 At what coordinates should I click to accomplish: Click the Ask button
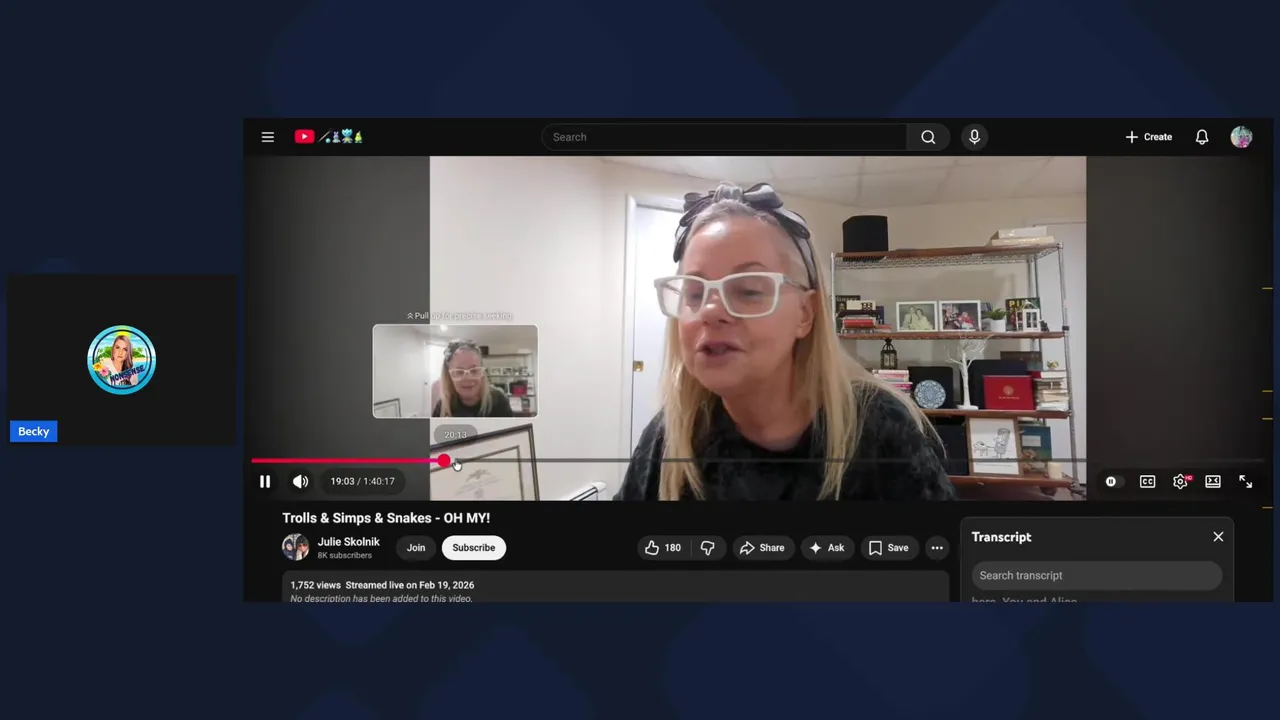click(827, 547)
